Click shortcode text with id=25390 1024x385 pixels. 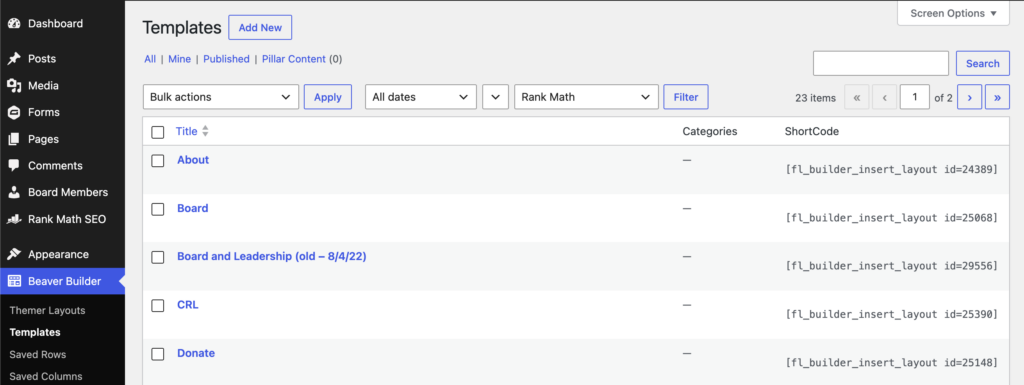click(891, 315)
